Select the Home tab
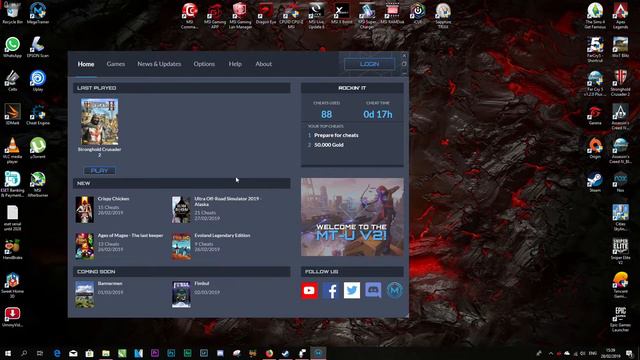 pyautogui.click(x=86, y=64)
